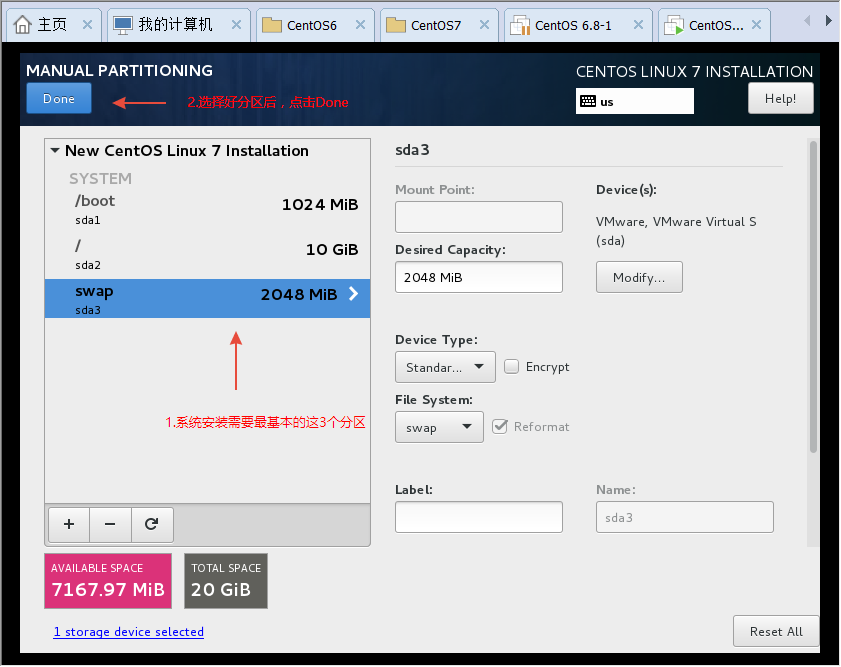This screenshot has width=841, height=667.
Task: Close the CentOS6 tab
Action: tap(360, 25)
